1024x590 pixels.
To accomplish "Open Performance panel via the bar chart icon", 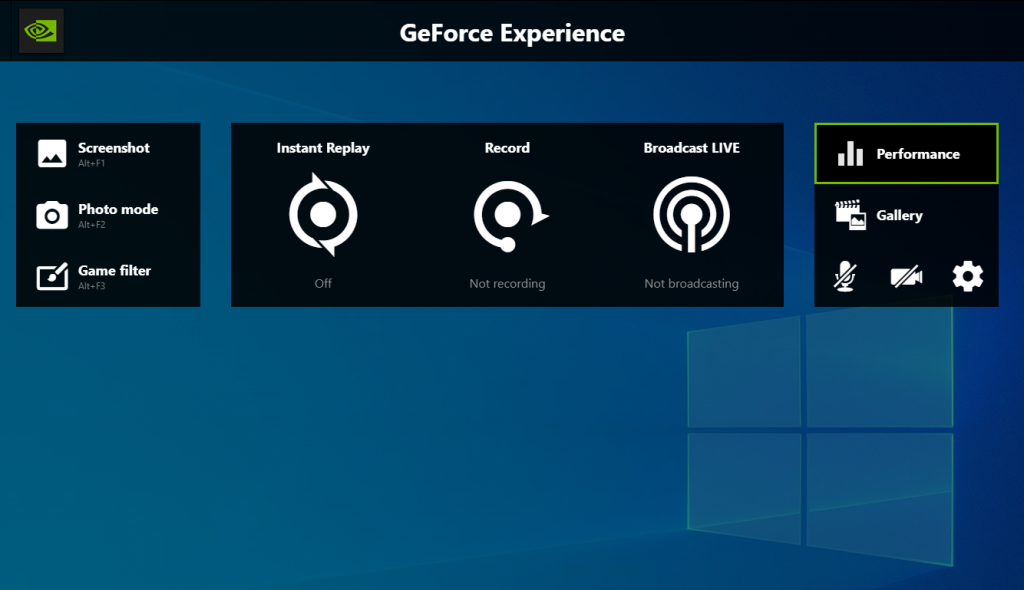I will point(851,153).
